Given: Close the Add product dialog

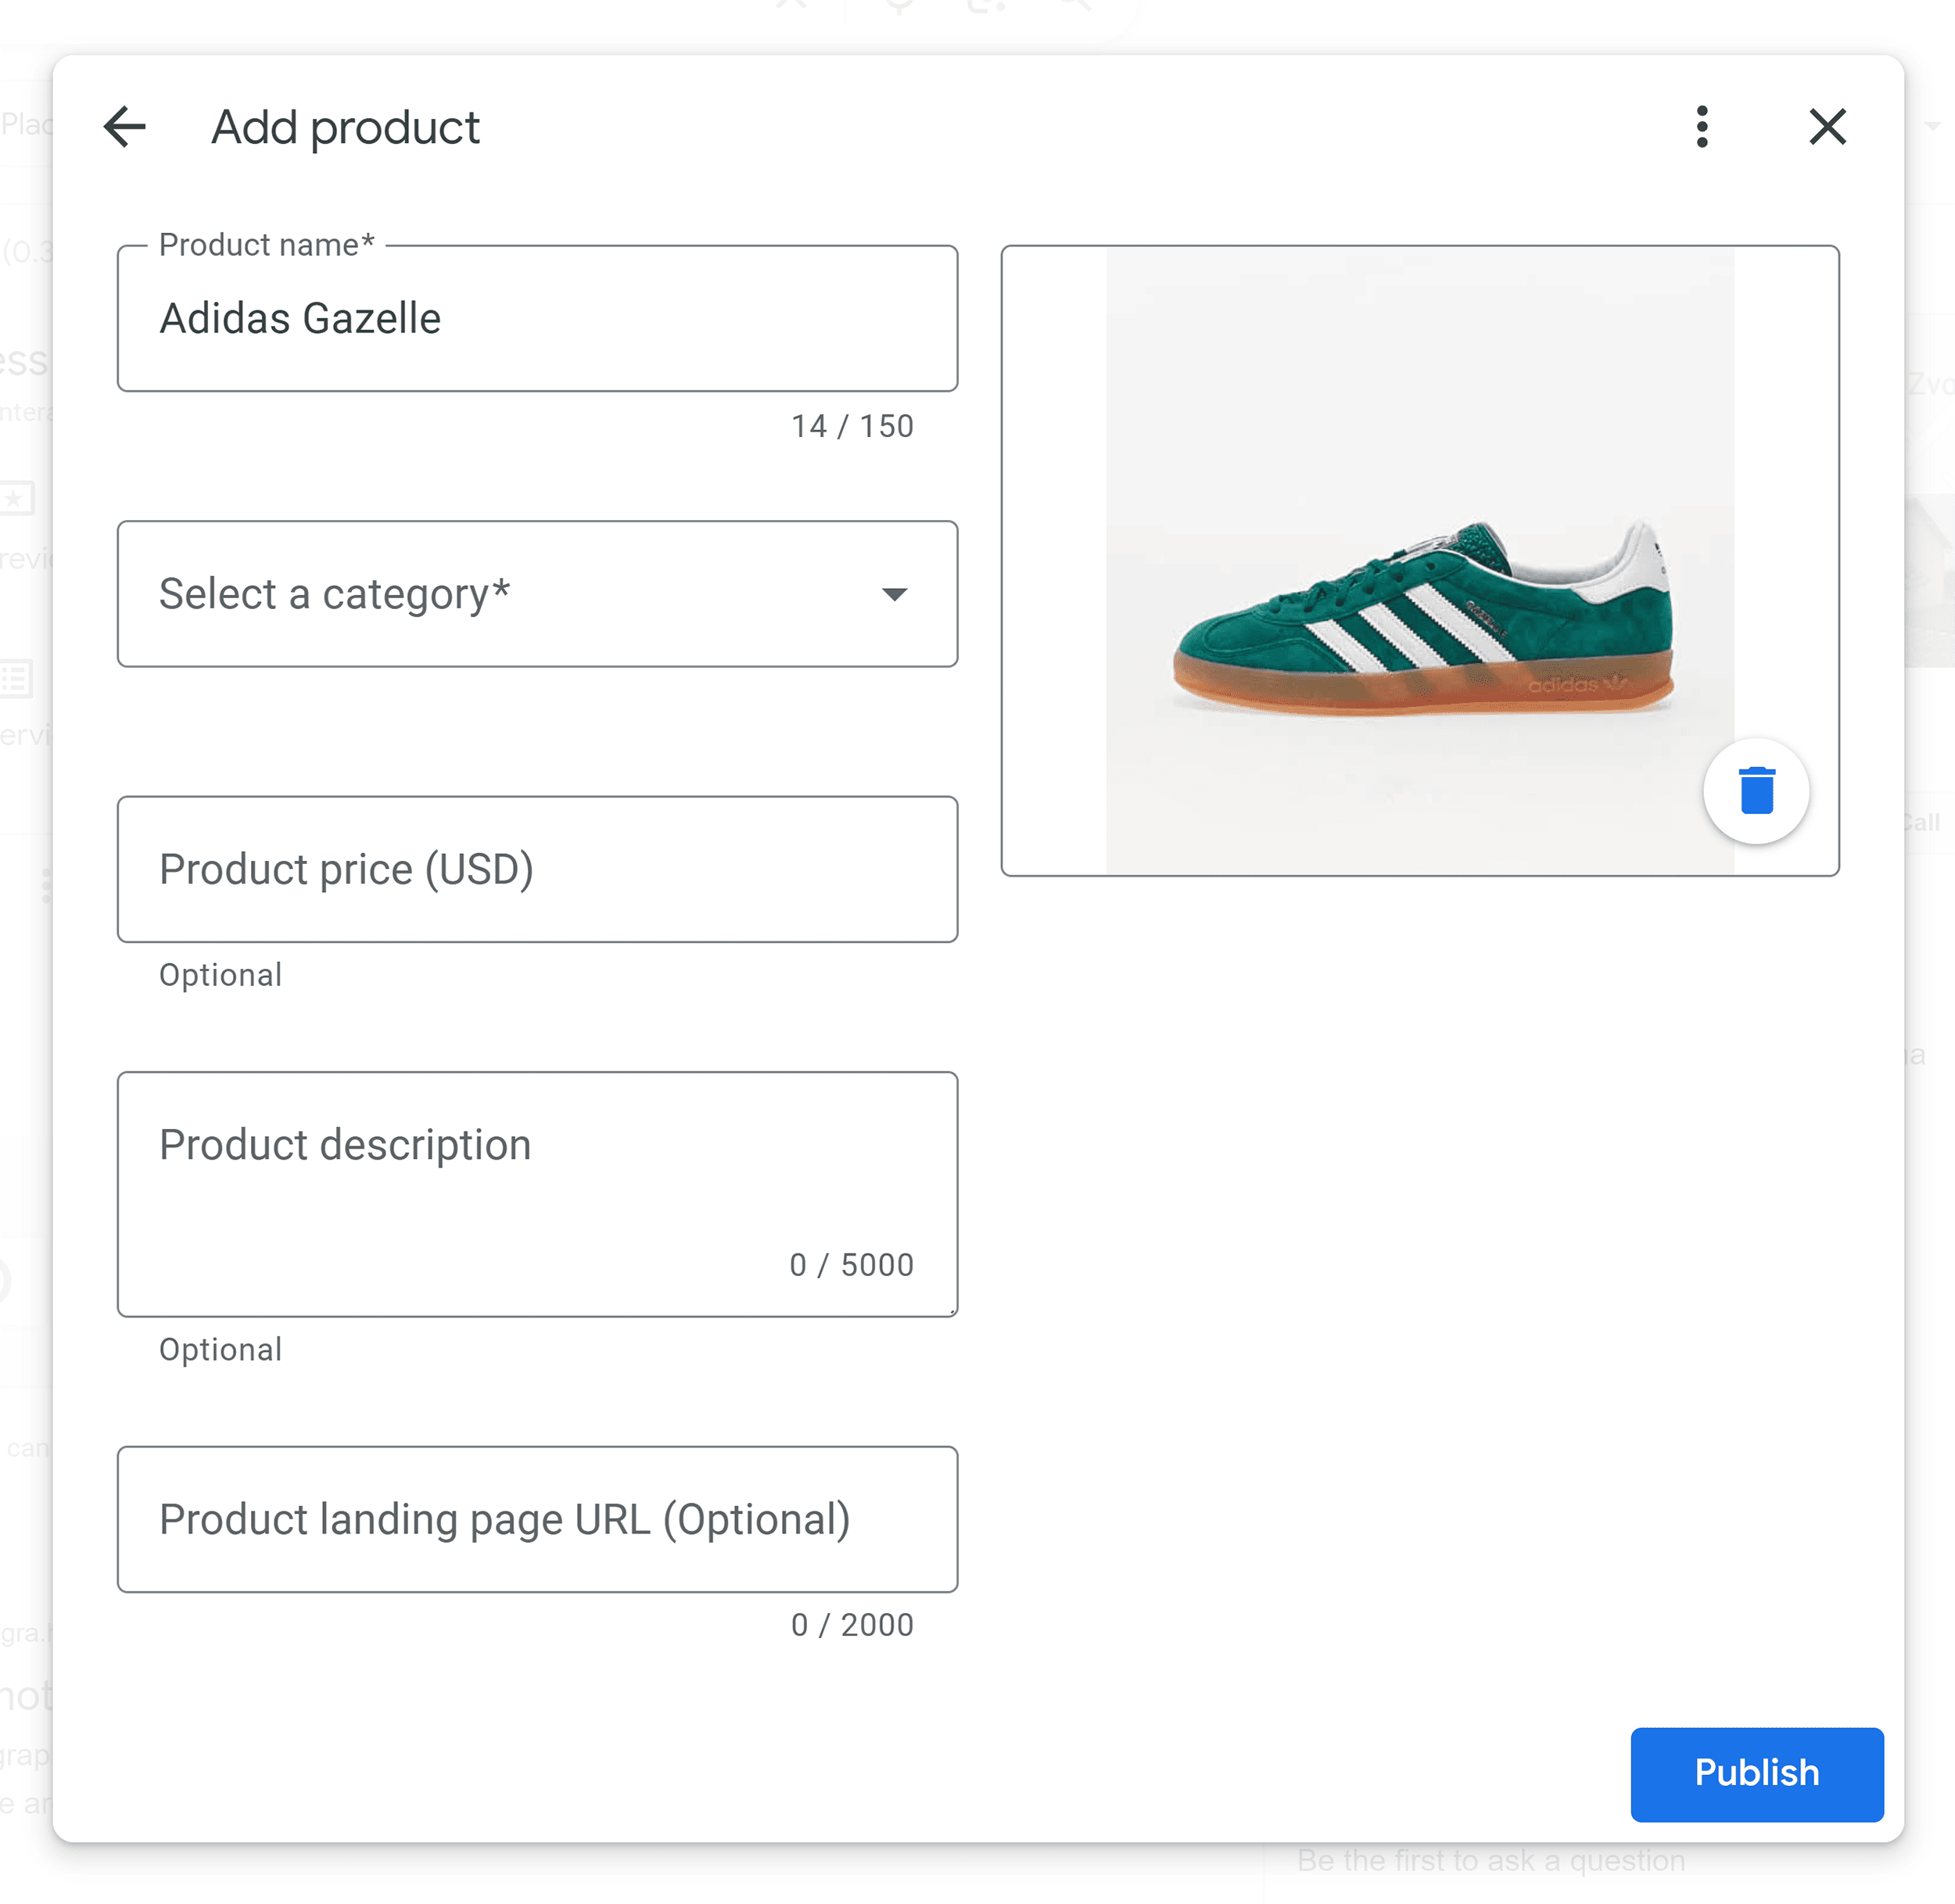Looking at the screenshot, I should 1828,127.
